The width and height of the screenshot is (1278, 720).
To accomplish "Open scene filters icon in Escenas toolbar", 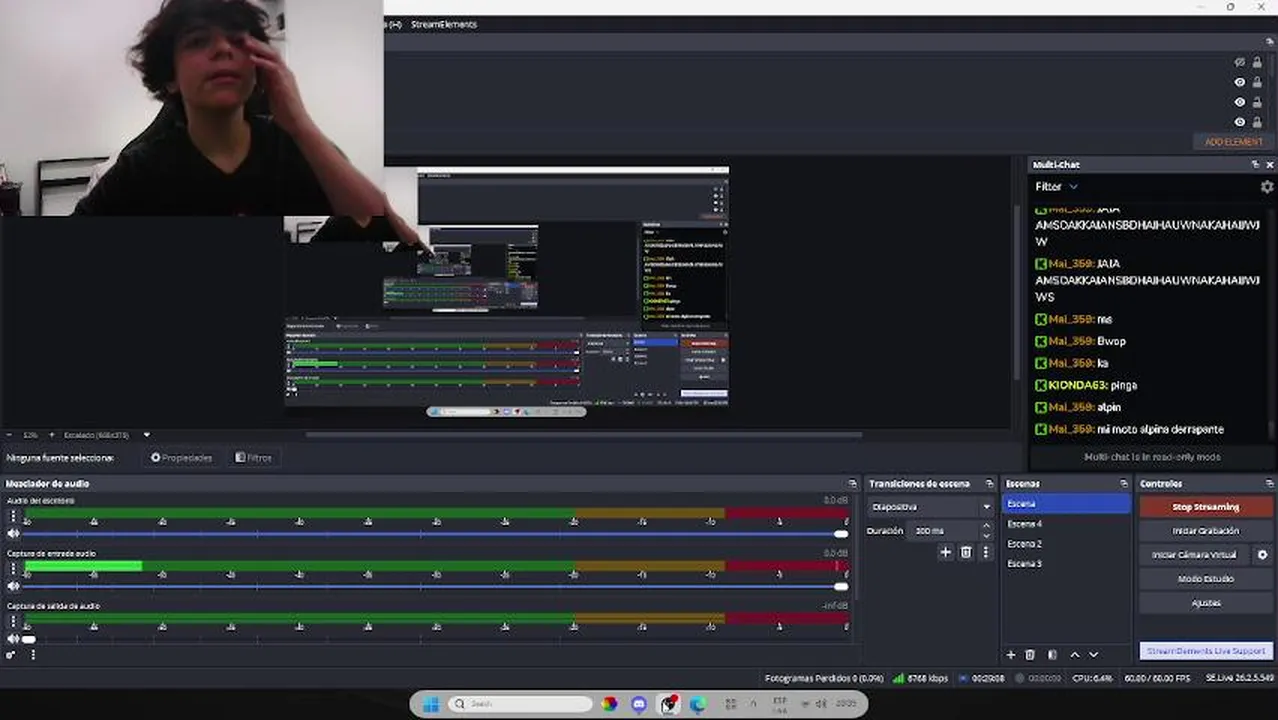I will [1052, 655].
